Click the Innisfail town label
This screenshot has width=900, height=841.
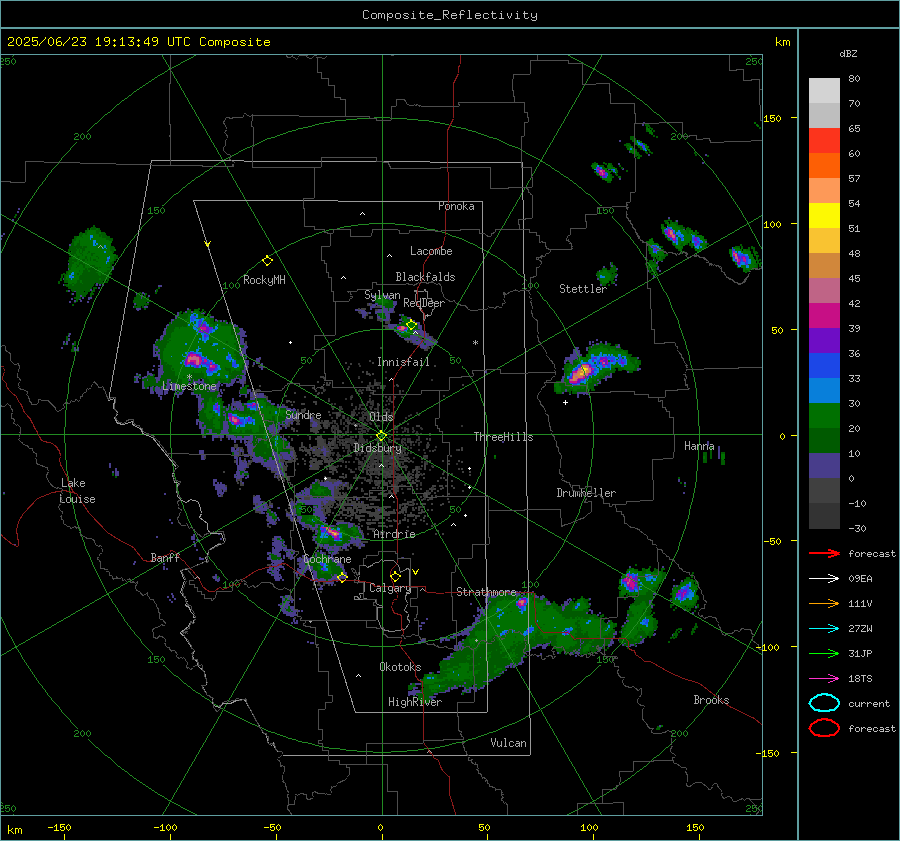(403, 362)
